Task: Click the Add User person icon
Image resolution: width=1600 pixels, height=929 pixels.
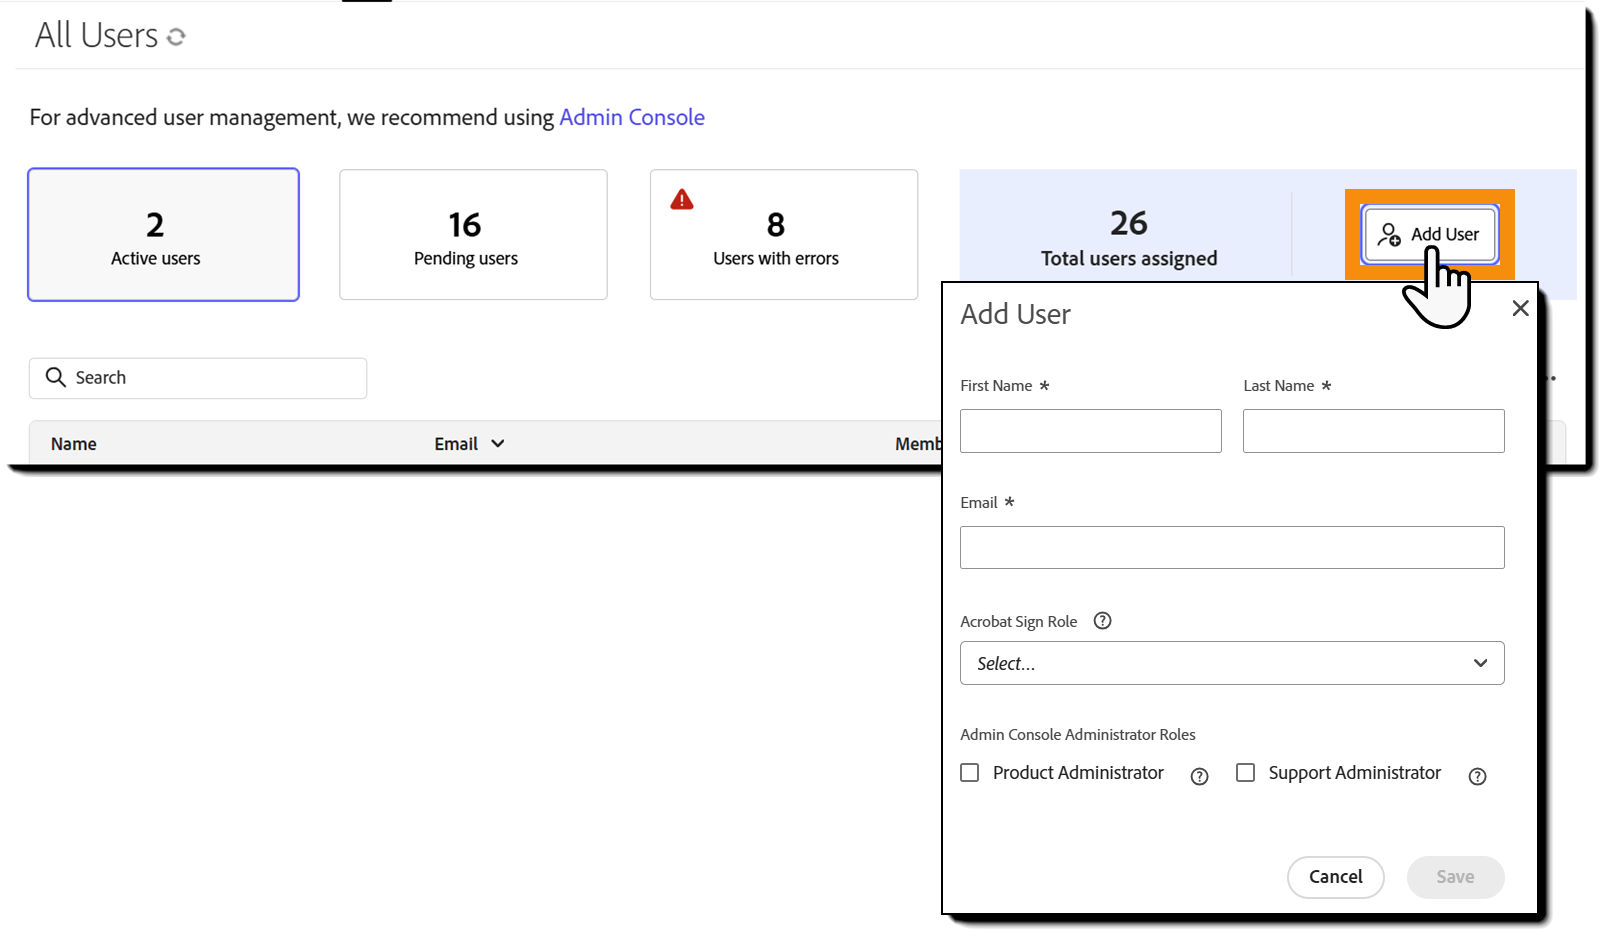Action: pos(1390,235)
